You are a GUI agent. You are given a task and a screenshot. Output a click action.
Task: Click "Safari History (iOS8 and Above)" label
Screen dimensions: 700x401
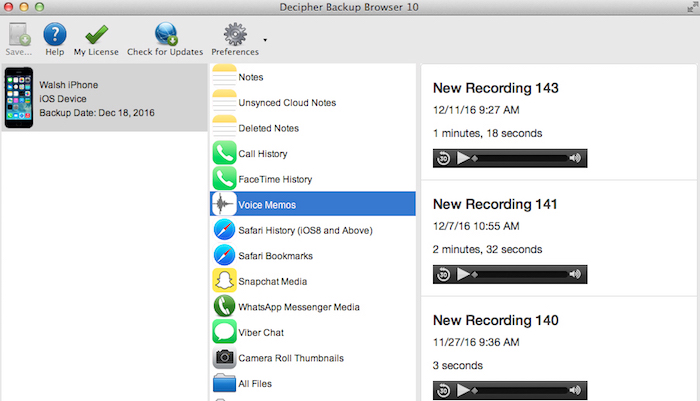[x=305, y=230]
